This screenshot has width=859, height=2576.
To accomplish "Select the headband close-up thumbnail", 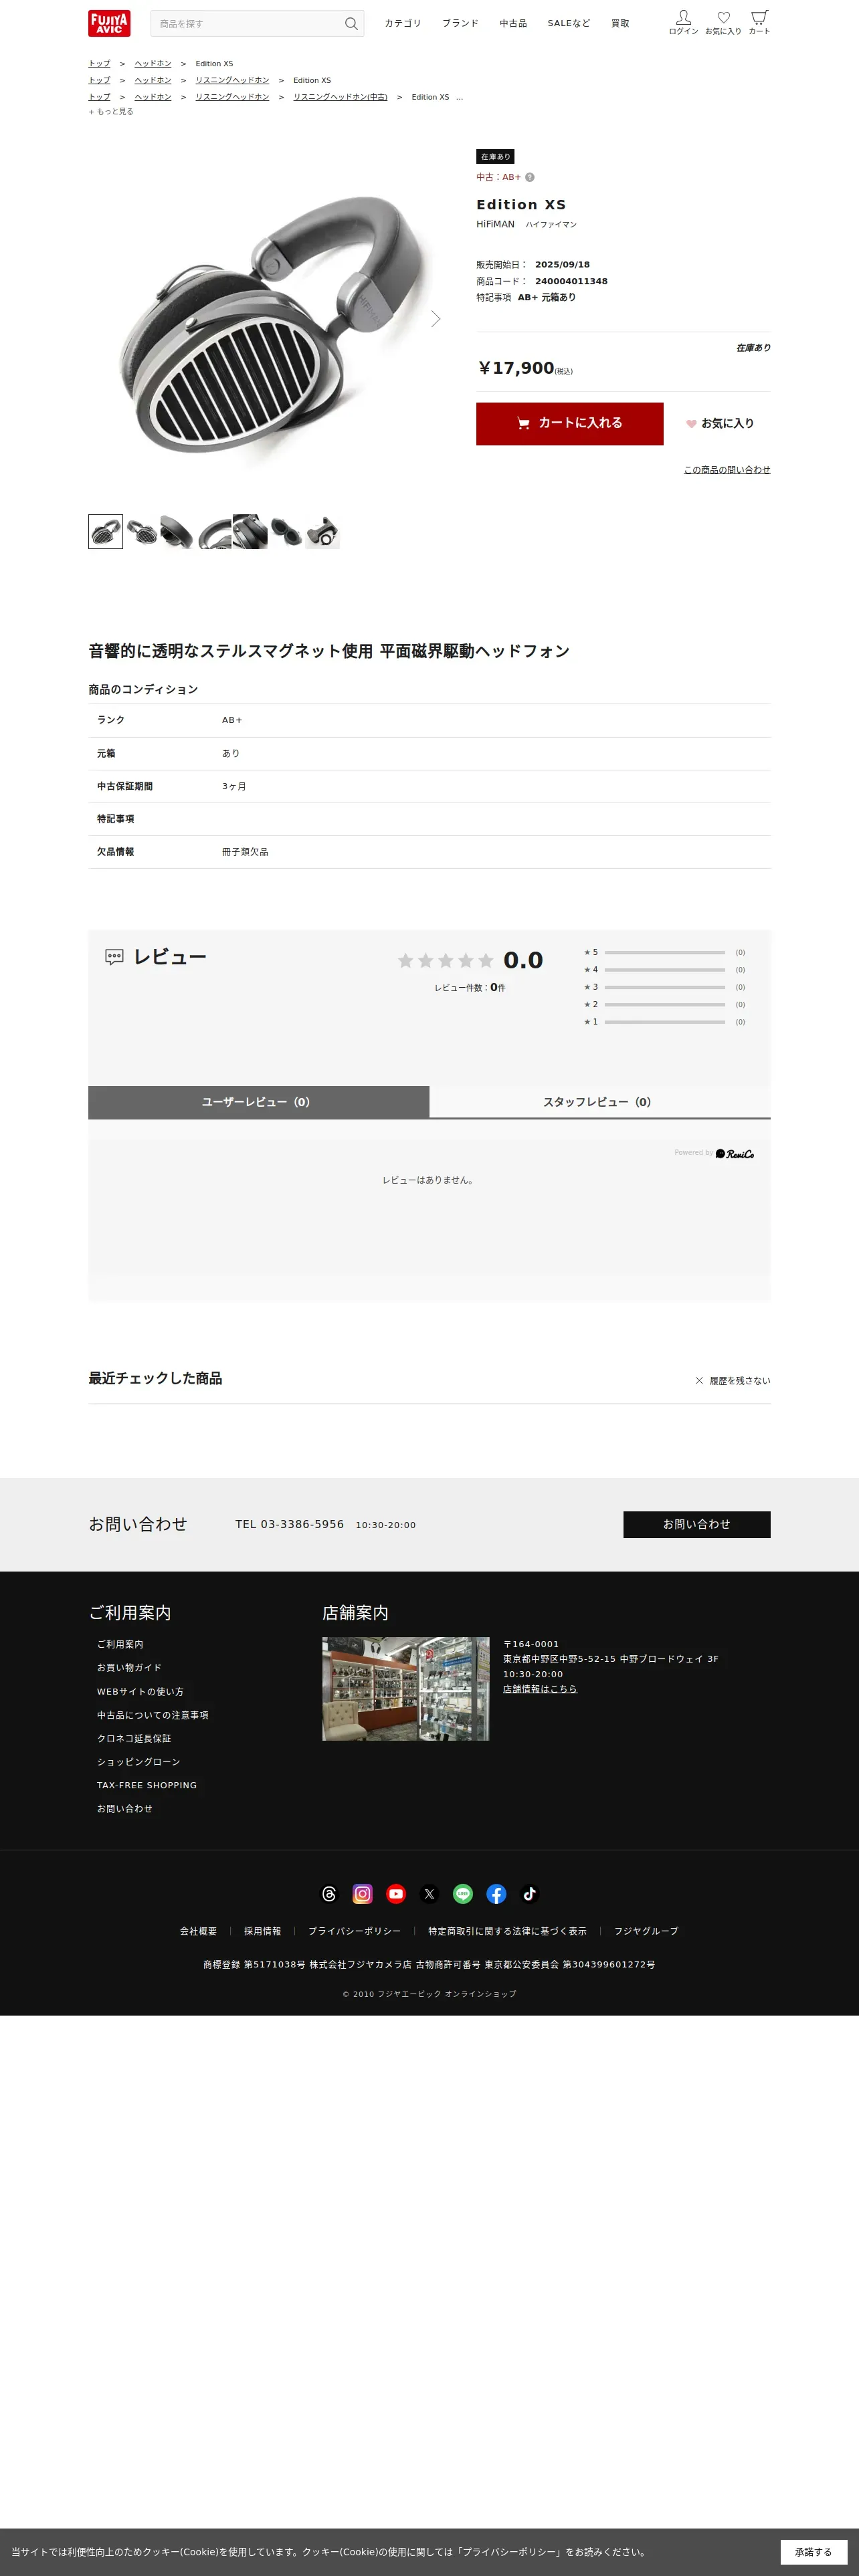I will click(x=214, y=532).
